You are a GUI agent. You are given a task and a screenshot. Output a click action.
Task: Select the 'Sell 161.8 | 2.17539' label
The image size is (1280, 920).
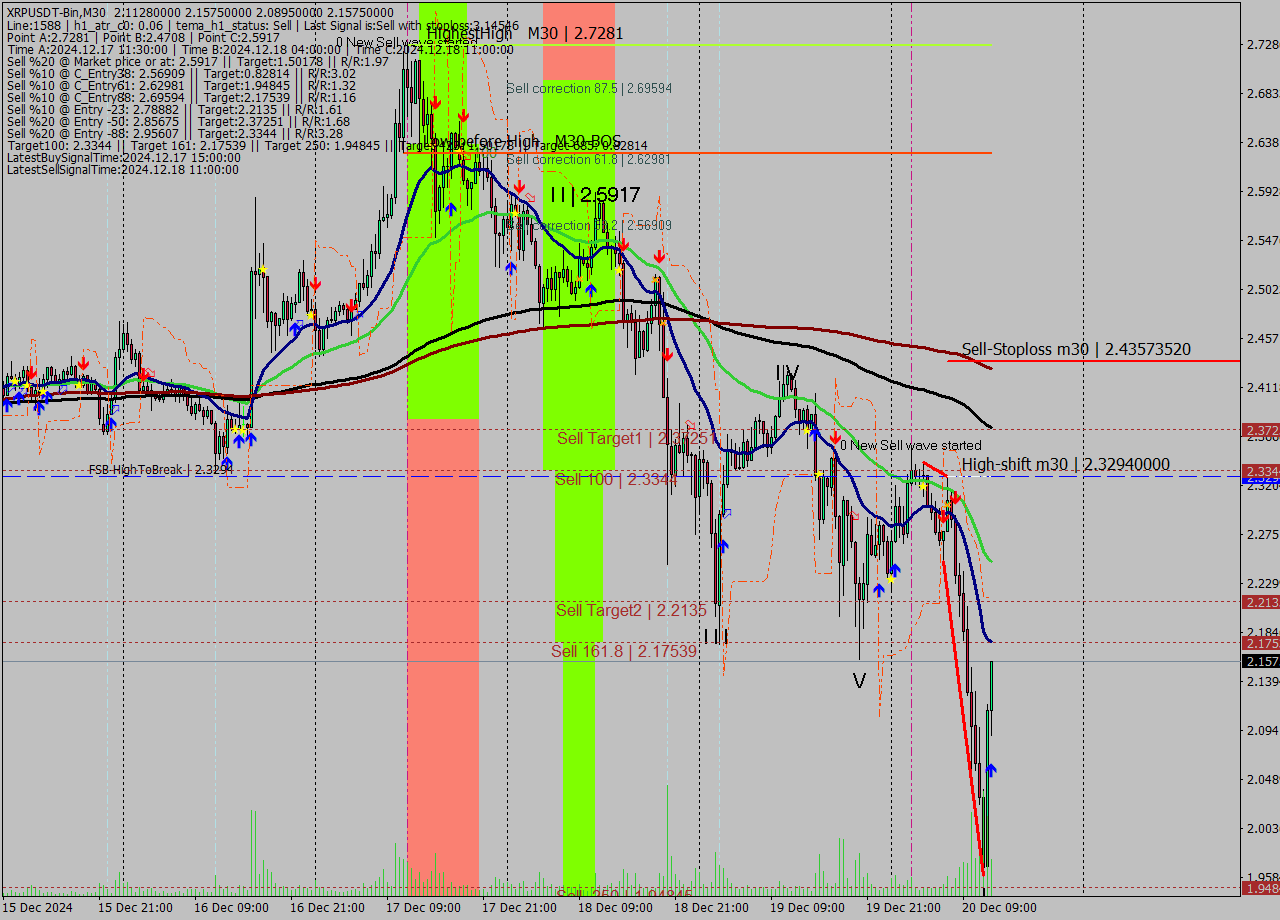(x=624, y=651)
